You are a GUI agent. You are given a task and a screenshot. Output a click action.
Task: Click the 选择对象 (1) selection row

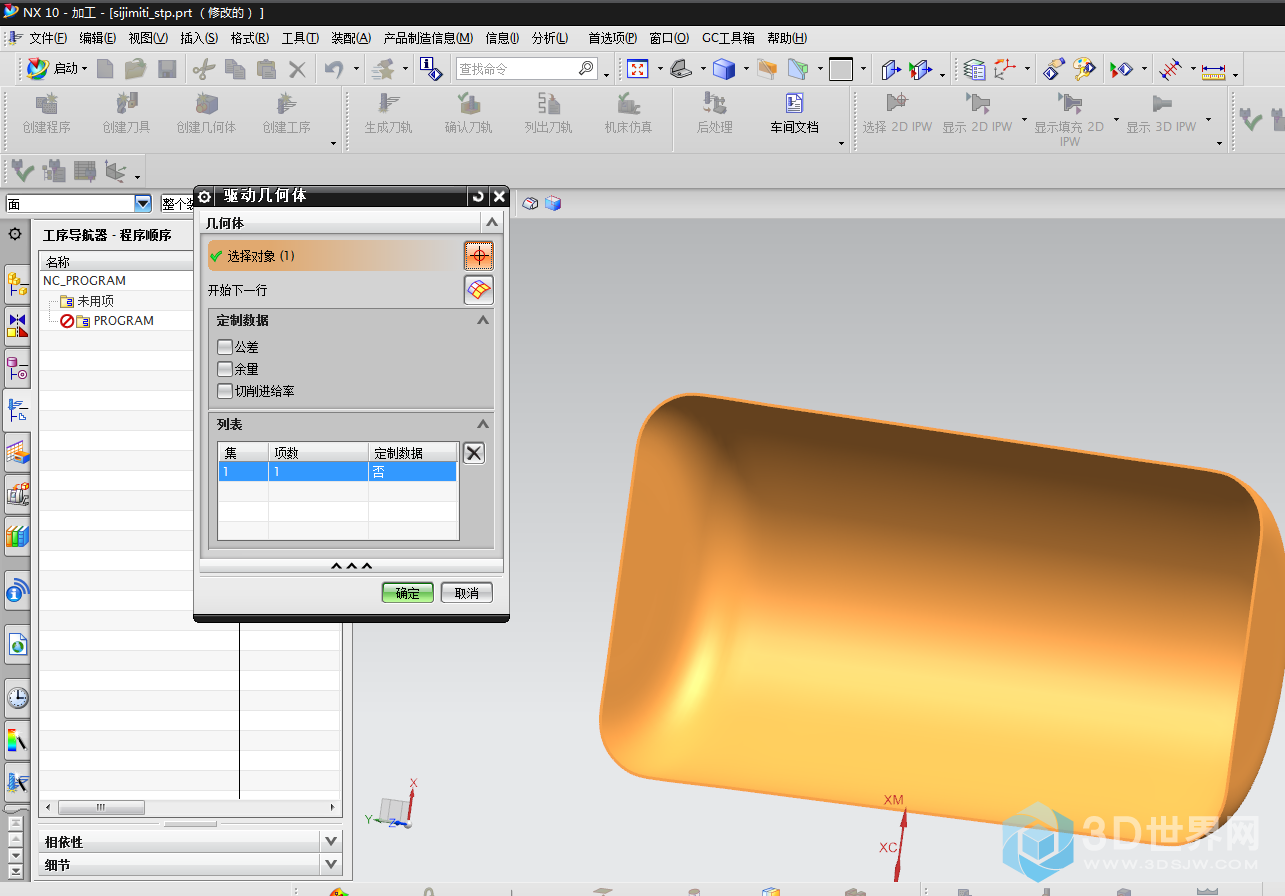334,256
